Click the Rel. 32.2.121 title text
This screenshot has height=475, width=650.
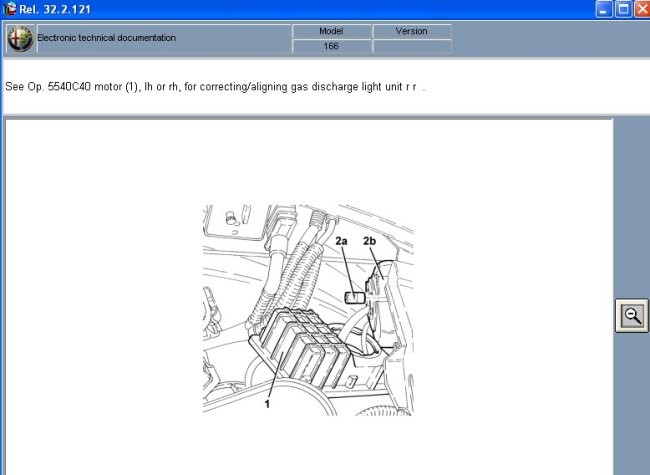point(55,9)
